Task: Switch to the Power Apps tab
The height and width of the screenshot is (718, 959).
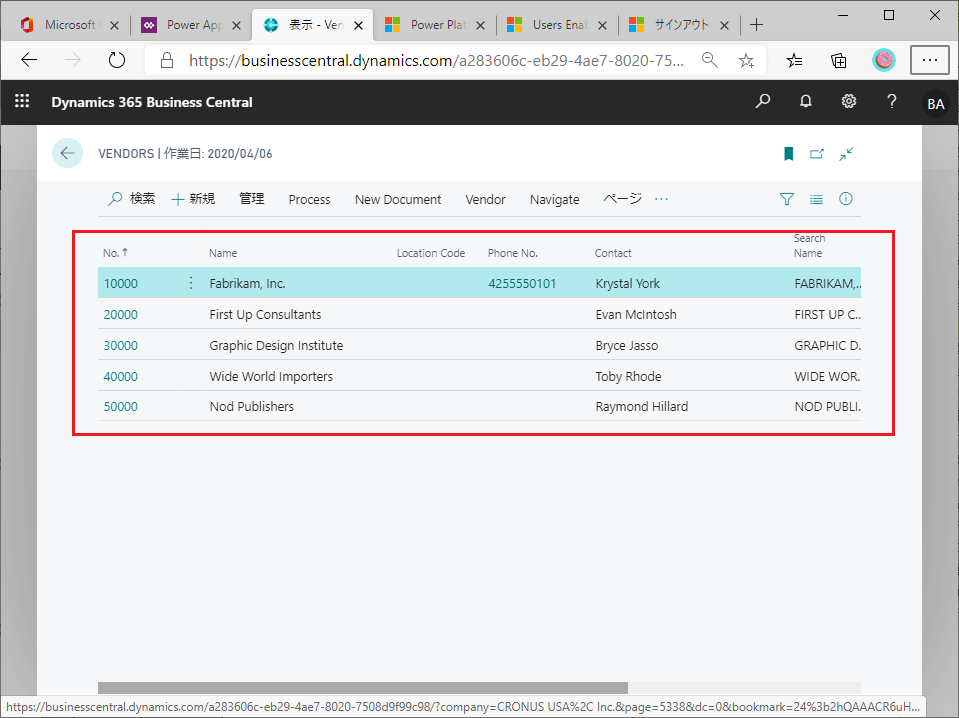Action: [190, 25]
